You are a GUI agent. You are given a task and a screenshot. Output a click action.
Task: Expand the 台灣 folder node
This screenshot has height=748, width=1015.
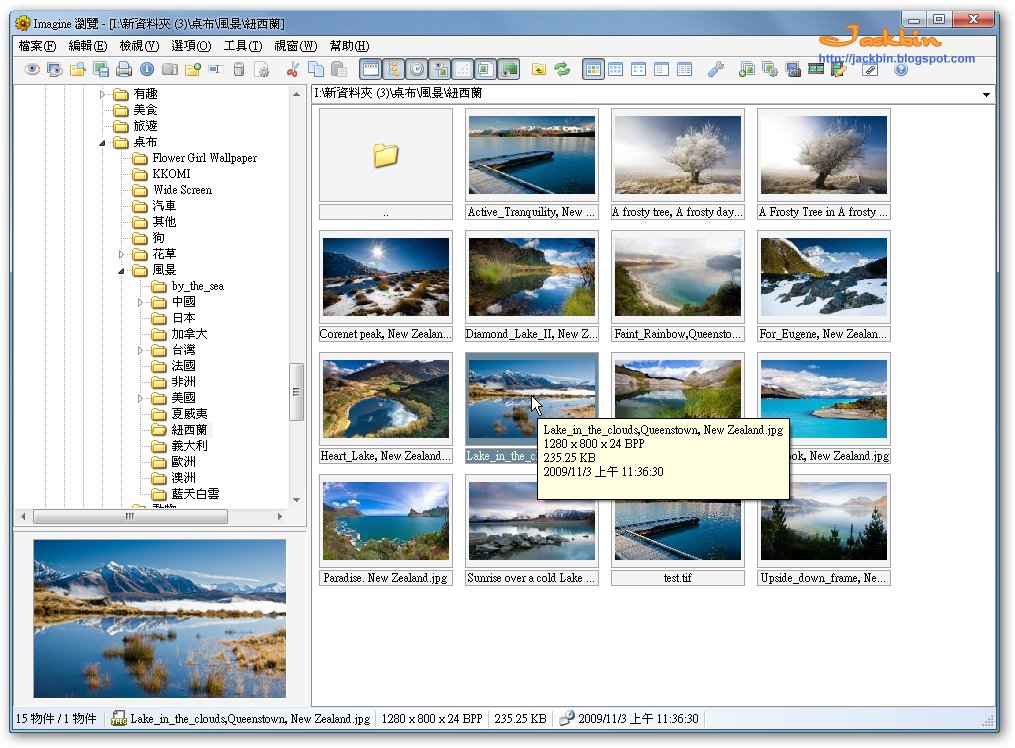click(x=140, y=350)
